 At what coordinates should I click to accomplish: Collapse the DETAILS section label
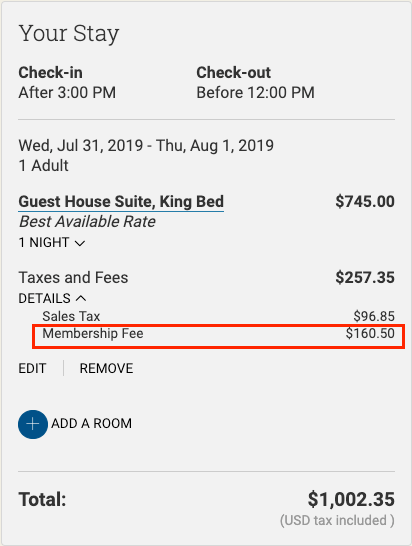pyautogui.click(x=45, y=298)
